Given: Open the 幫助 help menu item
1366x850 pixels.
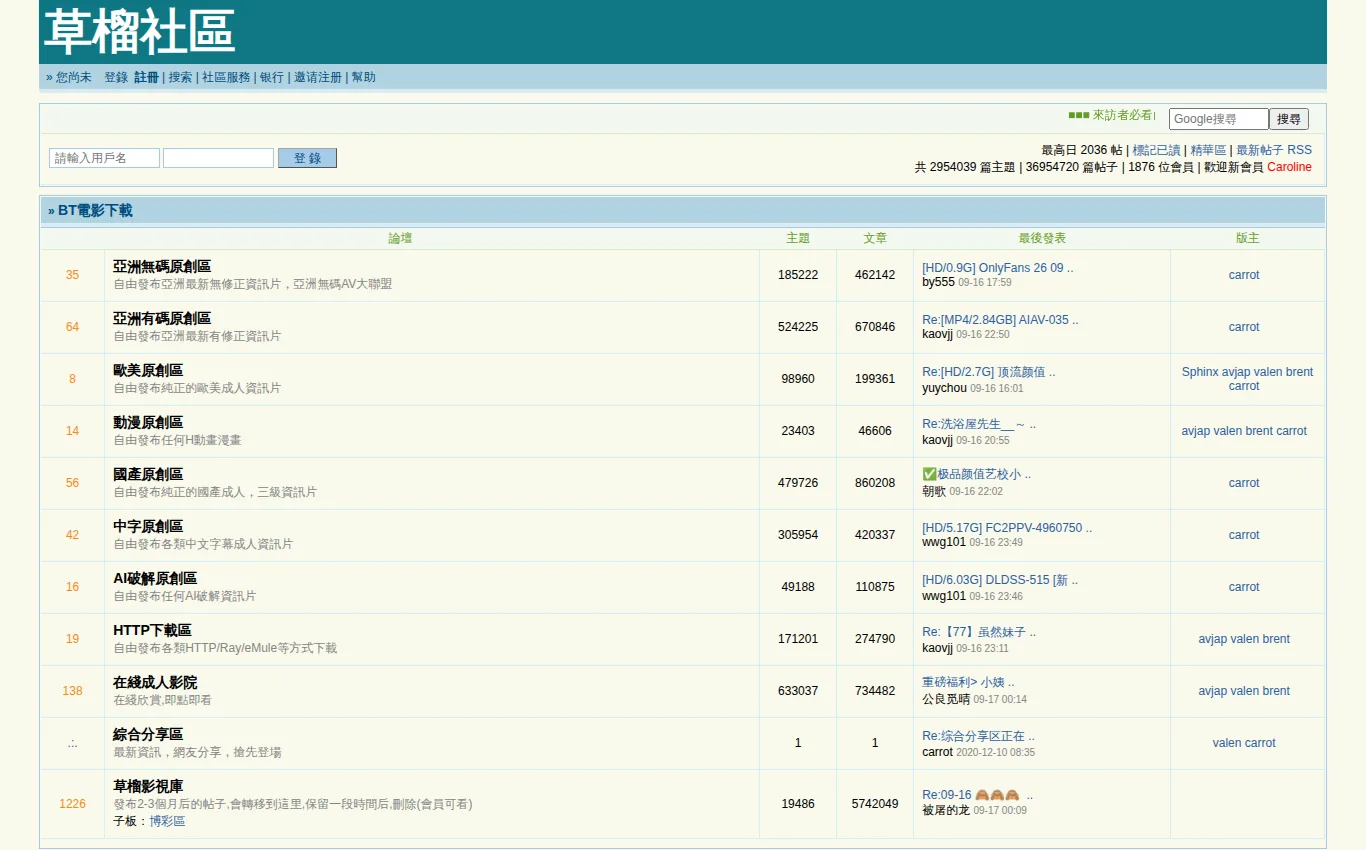Looking at the screenshot, I should (x=364, y=77).
